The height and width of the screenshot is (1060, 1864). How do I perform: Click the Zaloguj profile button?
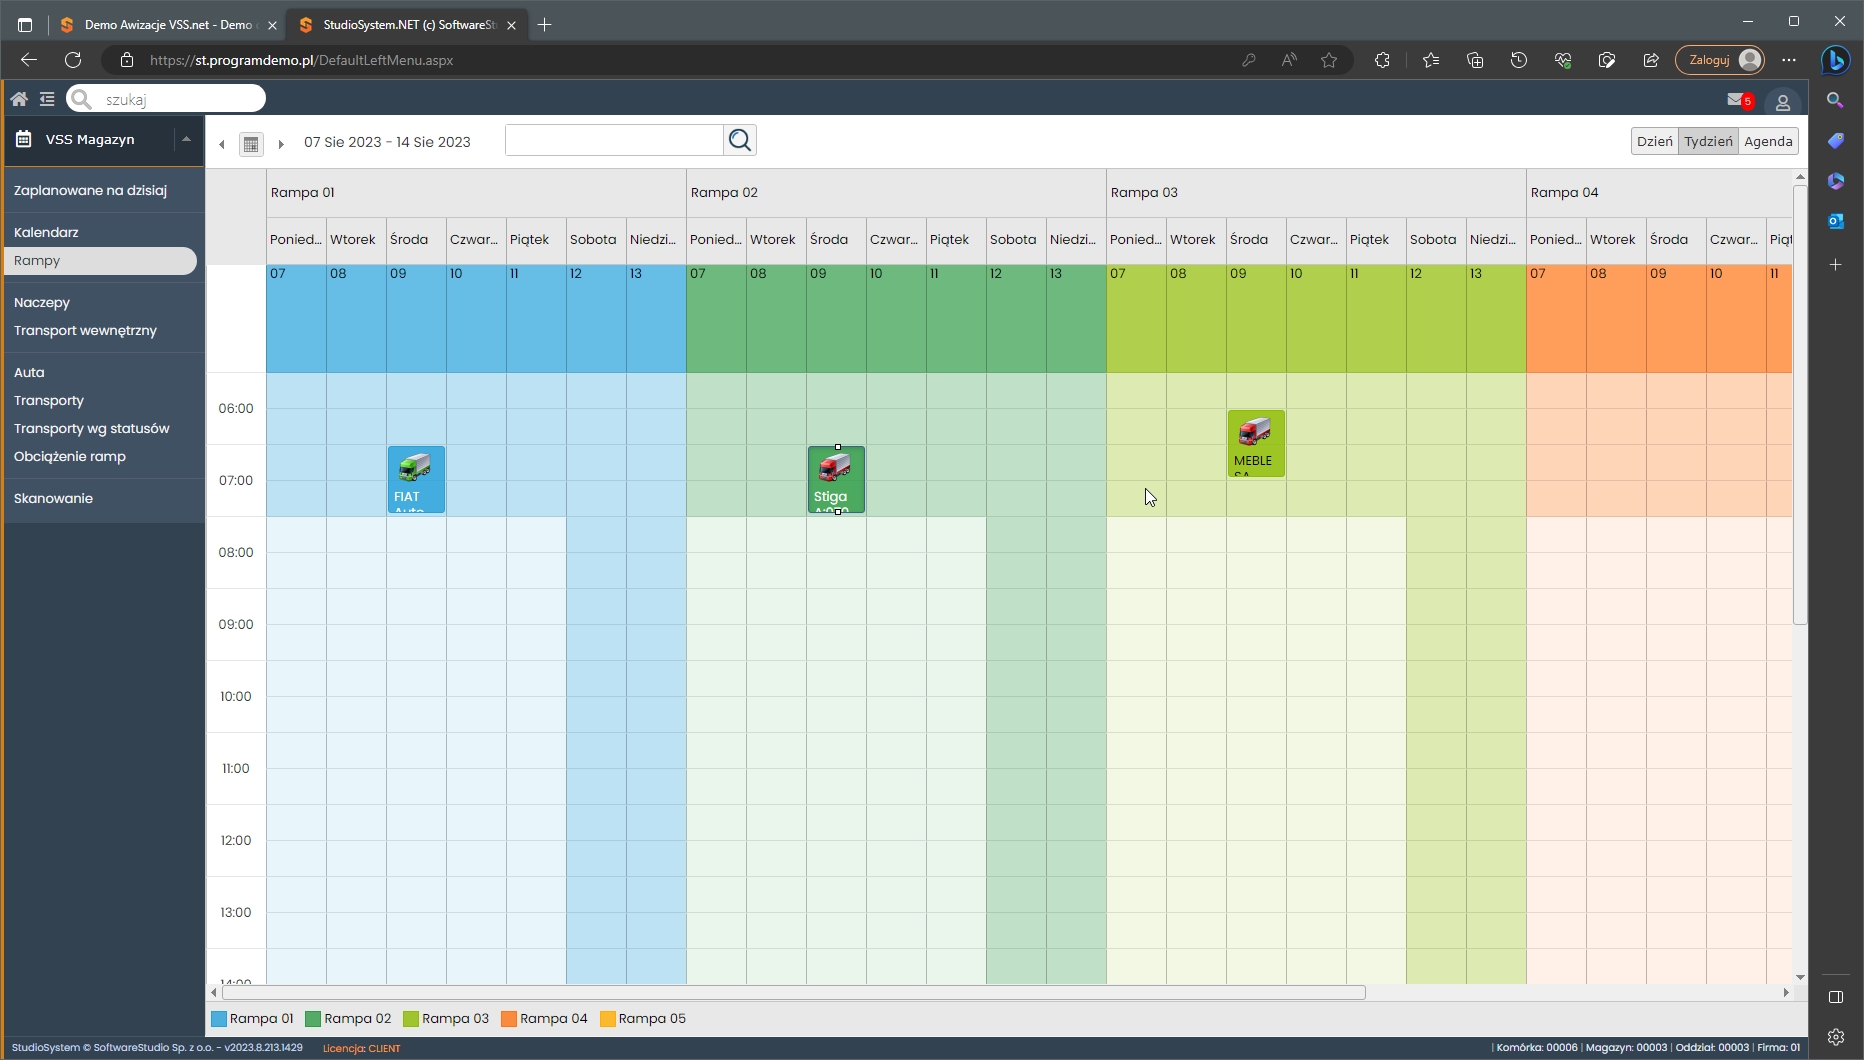click(1720, 60)
